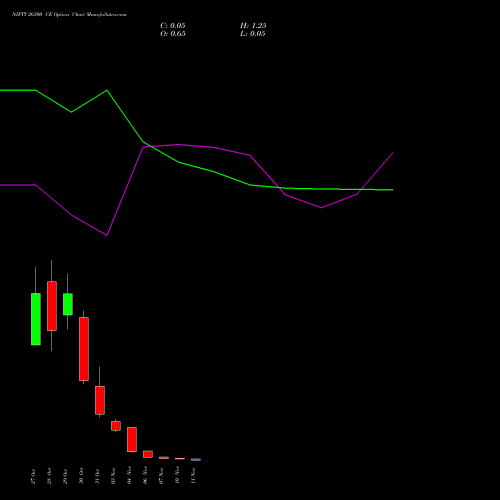Click the "10 Nov" date label
Viewport: 500px width, 500px height.
[x=177, y=475]
